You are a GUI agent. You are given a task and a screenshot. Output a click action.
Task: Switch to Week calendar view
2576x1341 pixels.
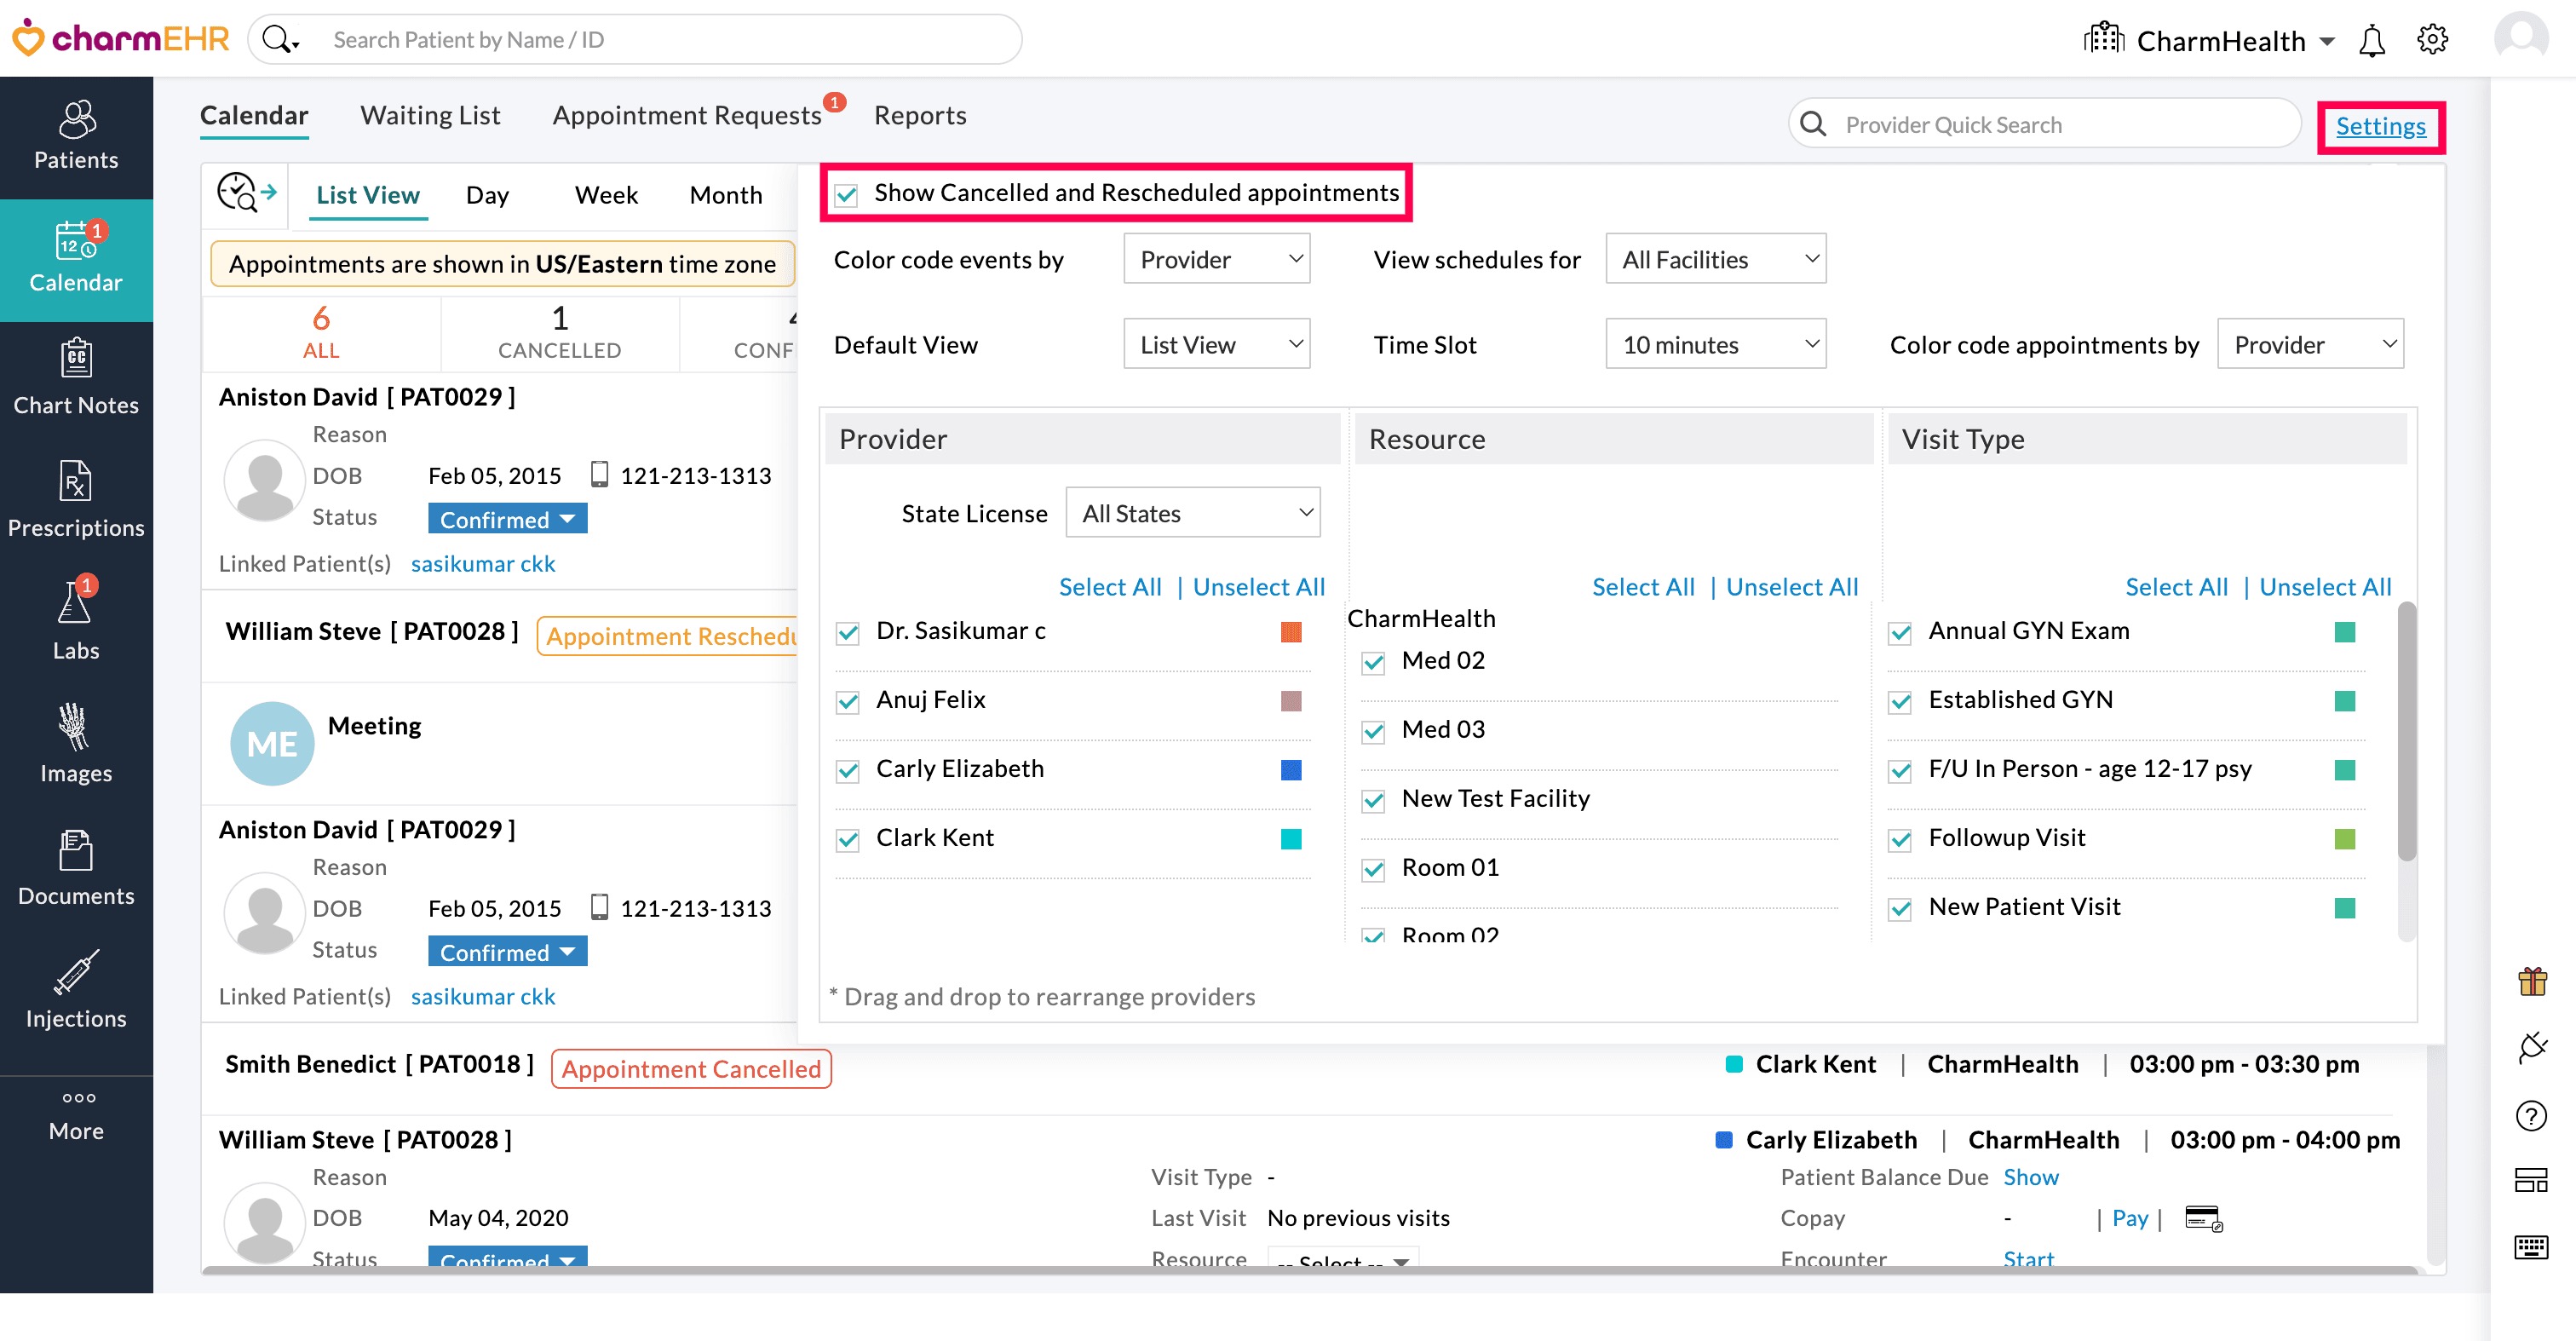click(606, 196)
